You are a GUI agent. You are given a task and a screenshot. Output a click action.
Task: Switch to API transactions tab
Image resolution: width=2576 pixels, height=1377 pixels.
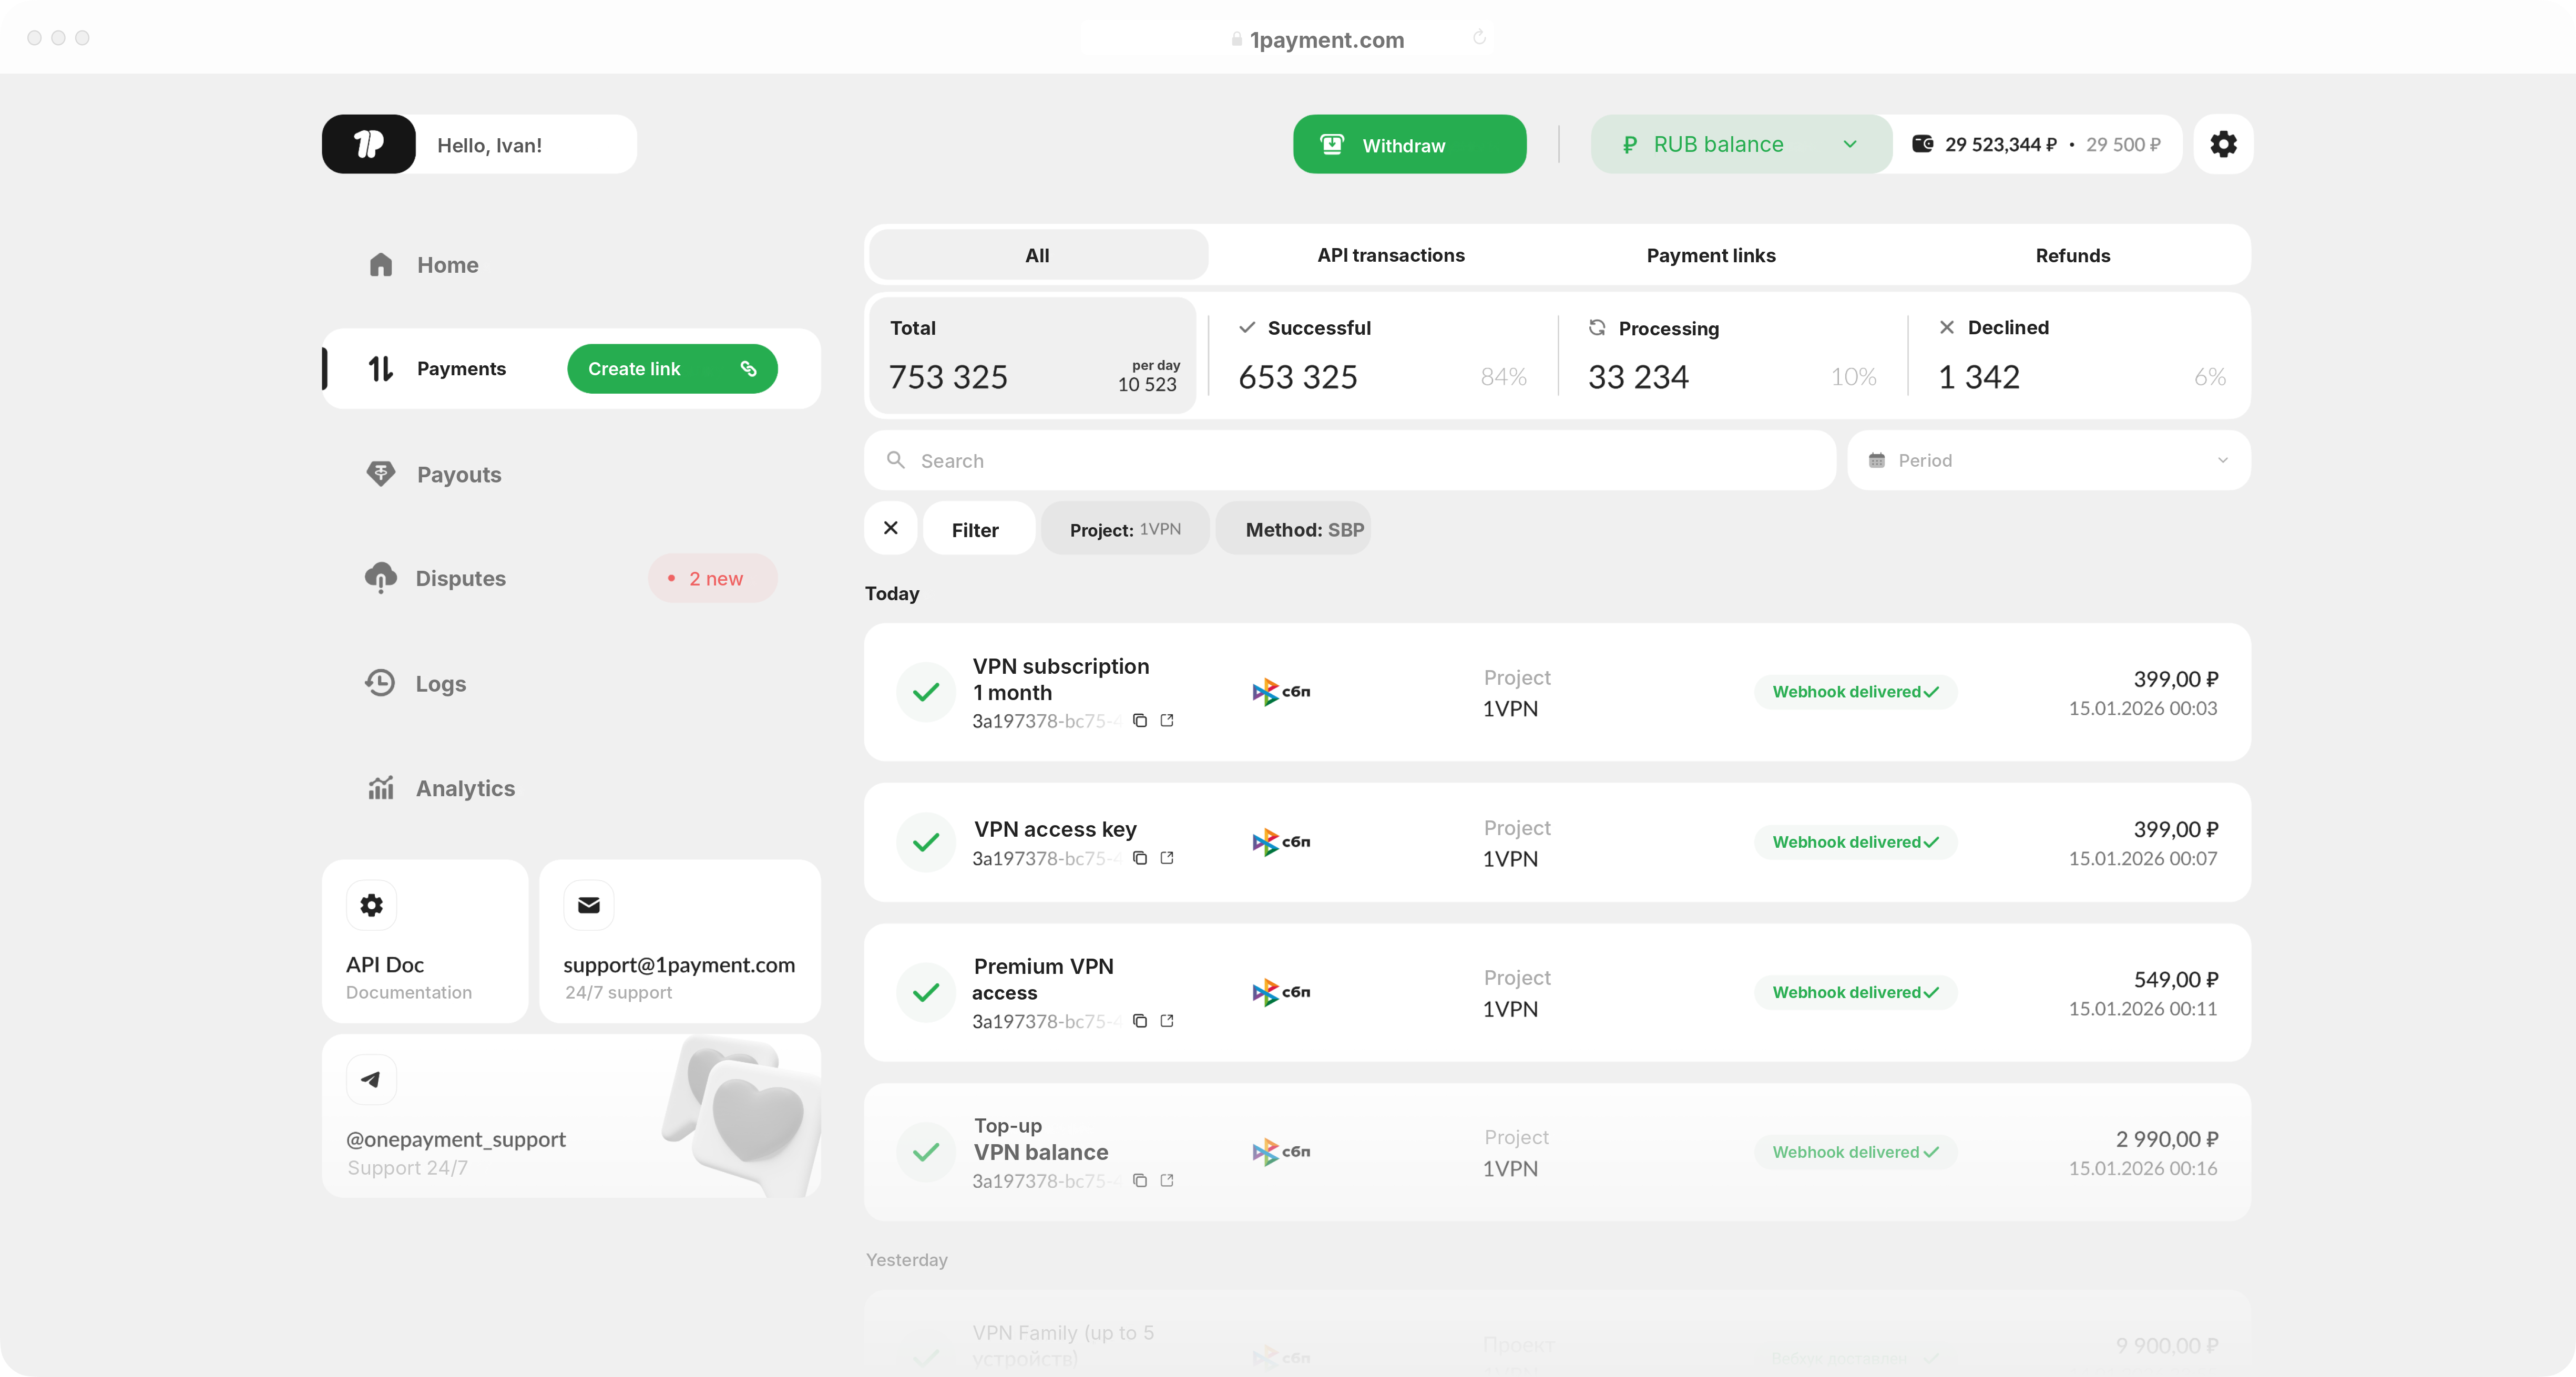[1391, 255]
